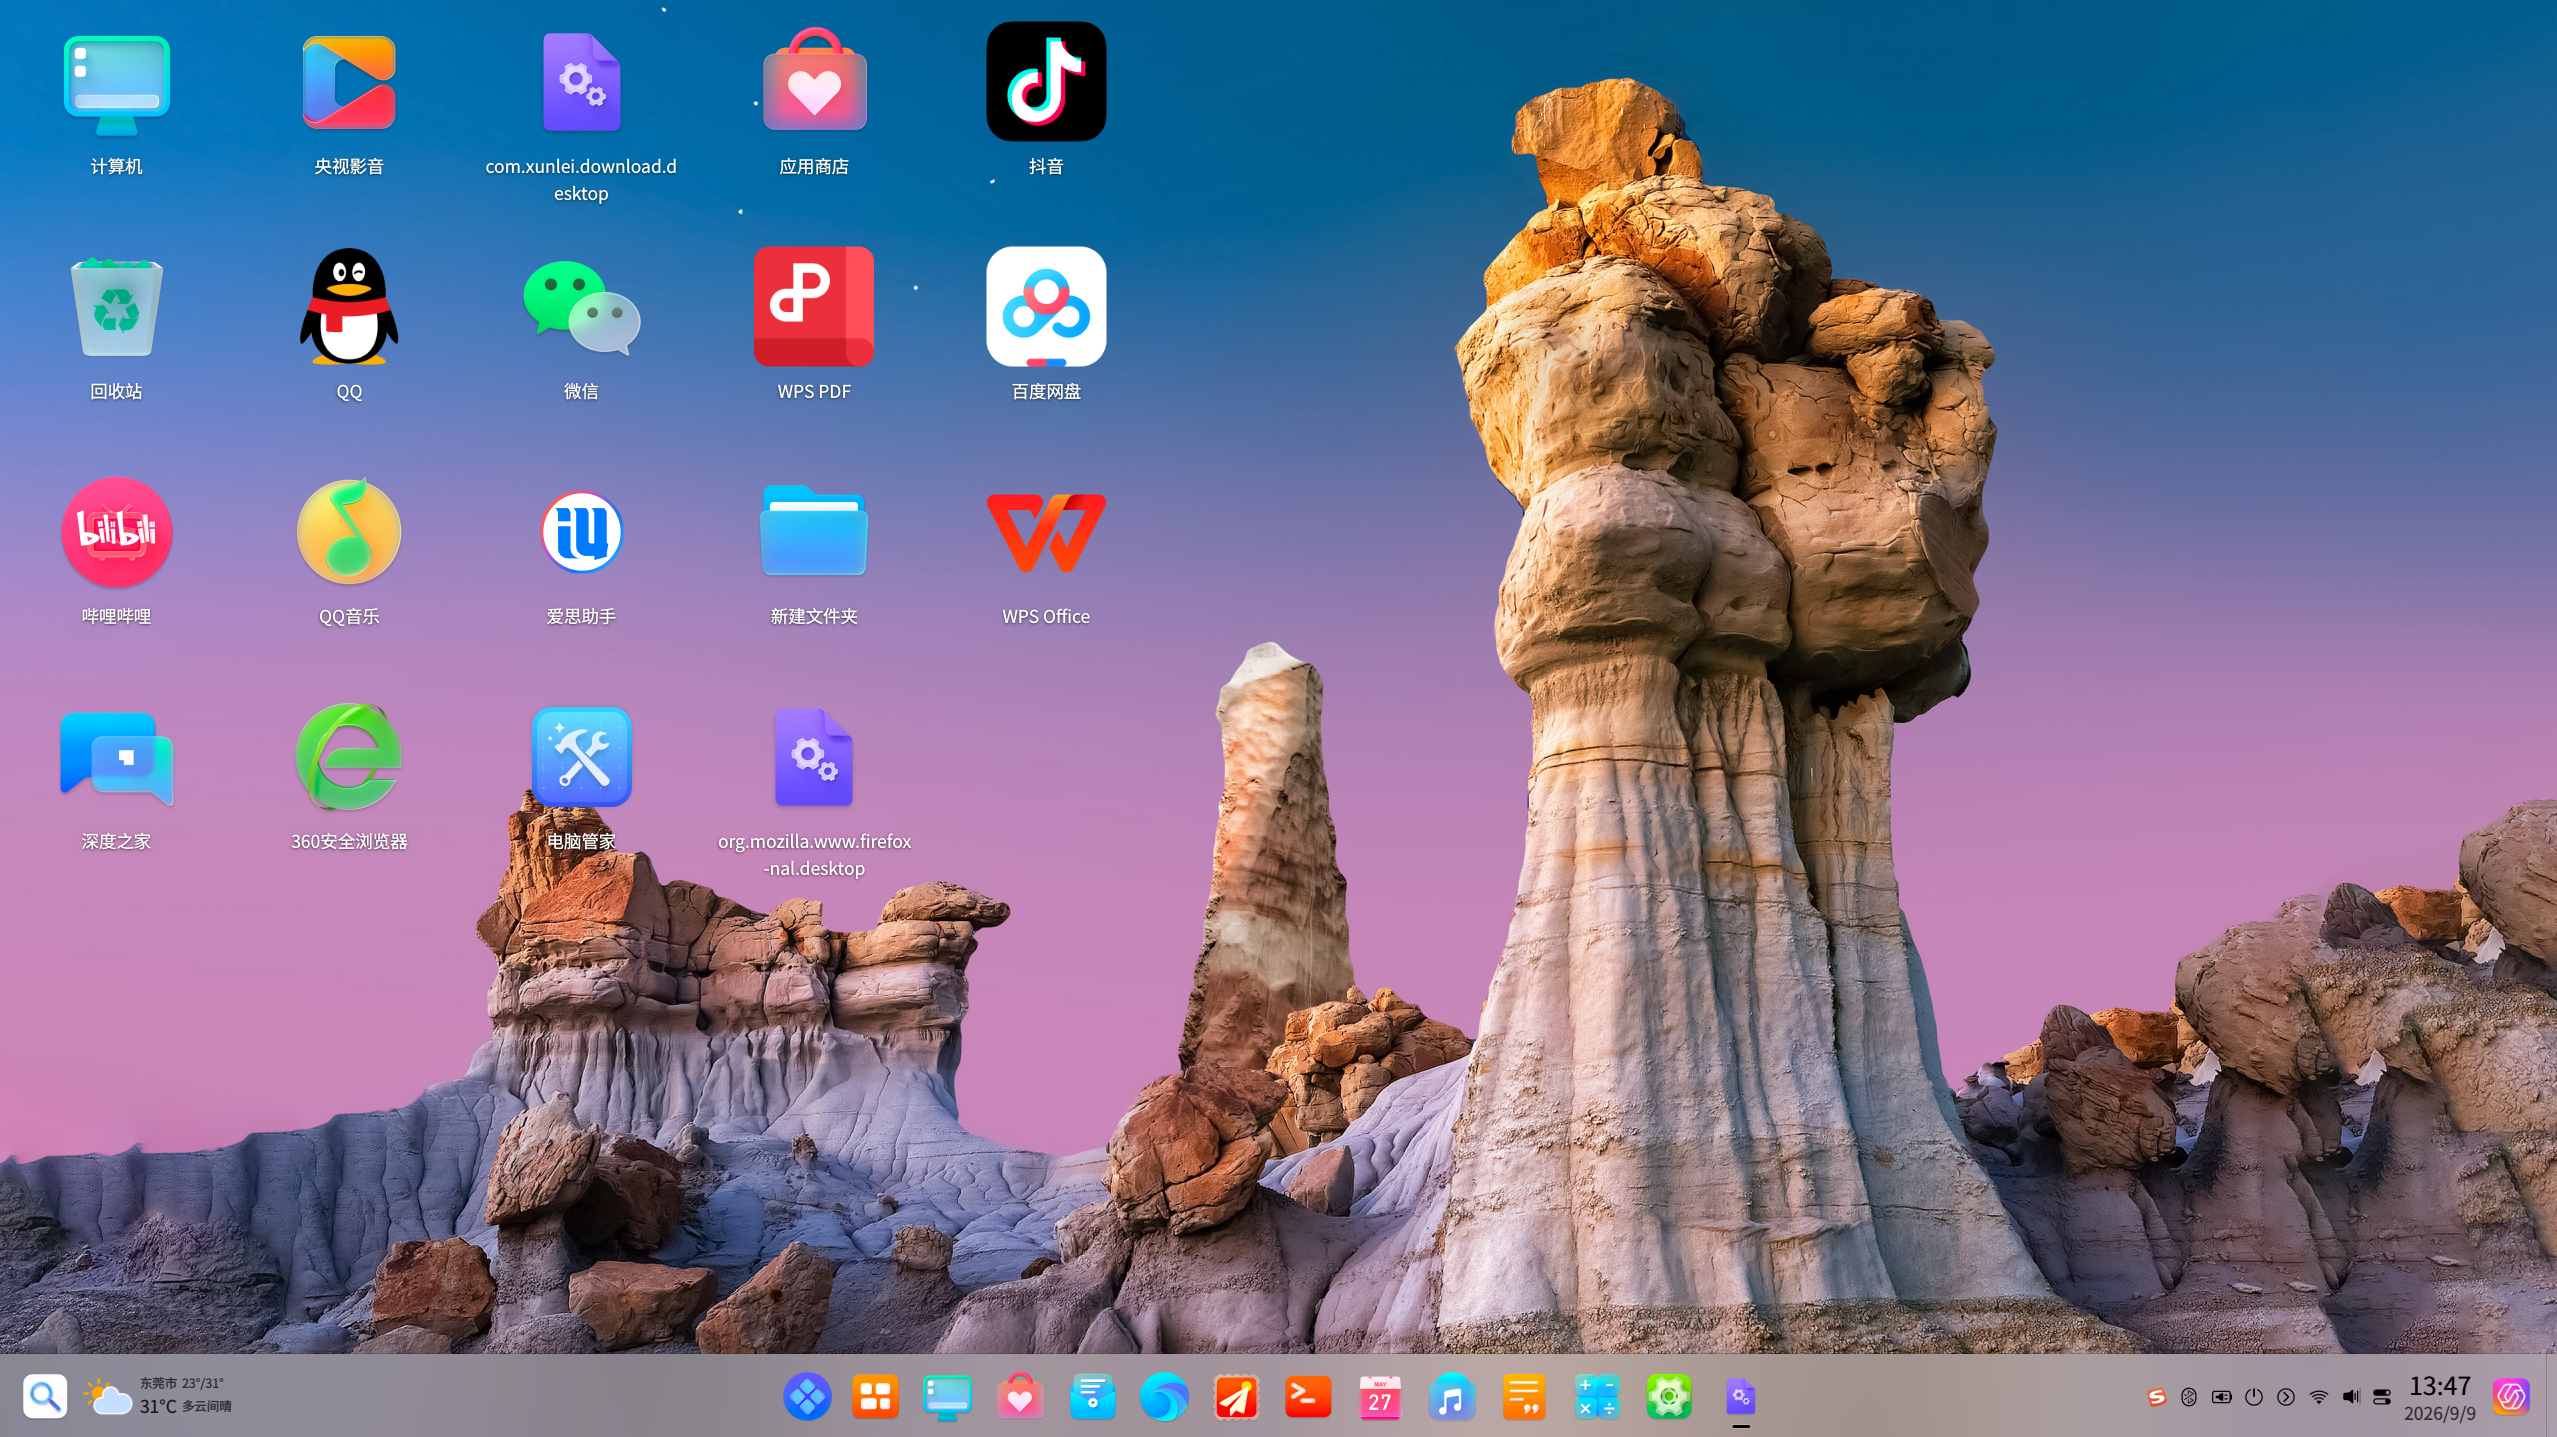Open file manager computer icon in dock

click(947, 1396)
